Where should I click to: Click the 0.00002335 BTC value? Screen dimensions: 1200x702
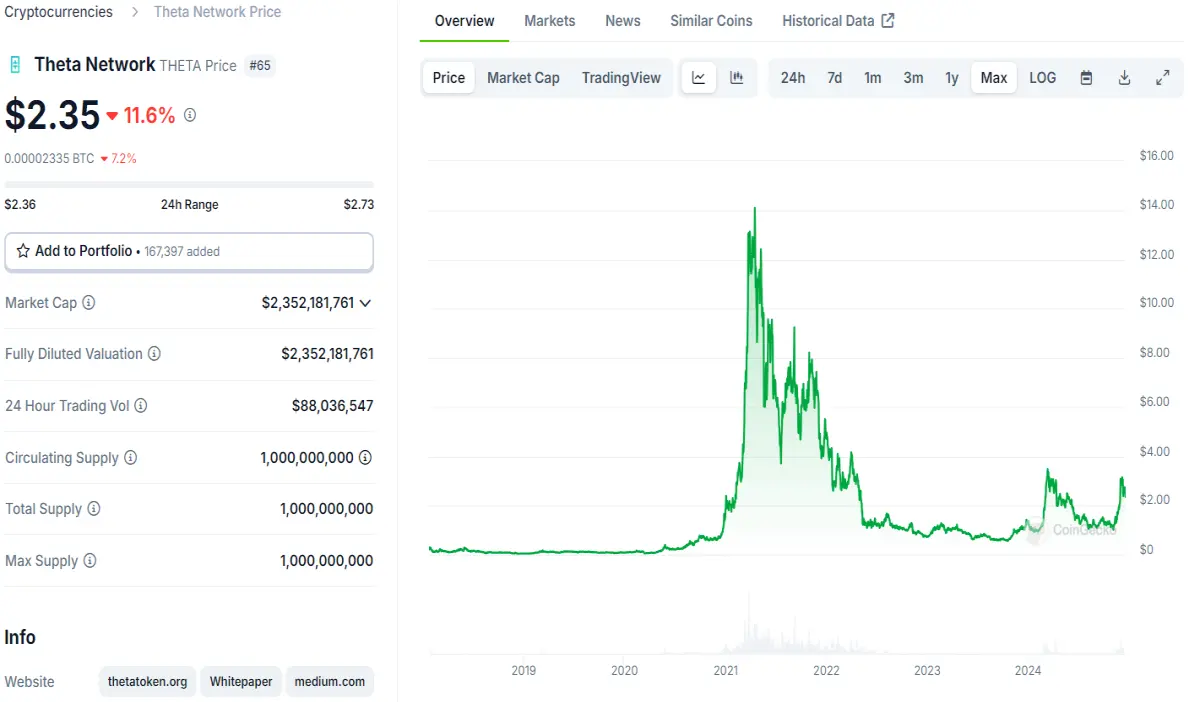[49, 158]
